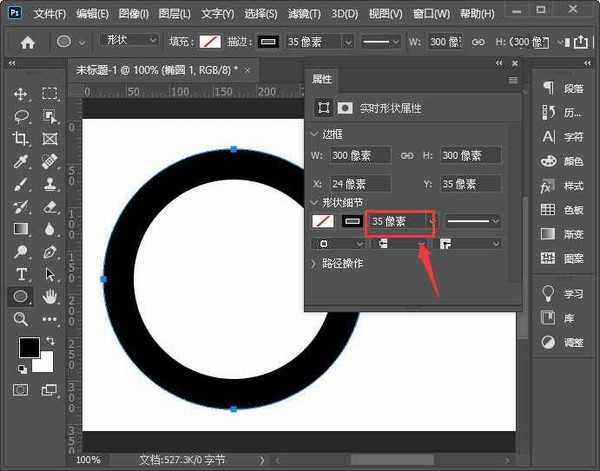Screen dimensions: 600x471
Task: Select the Gradient tool
Action: [21, 229]
